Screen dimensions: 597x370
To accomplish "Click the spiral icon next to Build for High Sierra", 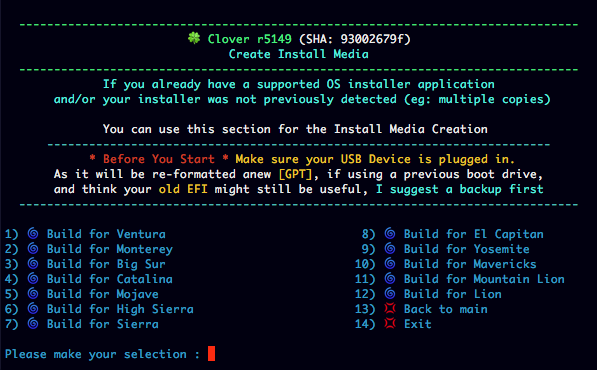I will (33, 308).
